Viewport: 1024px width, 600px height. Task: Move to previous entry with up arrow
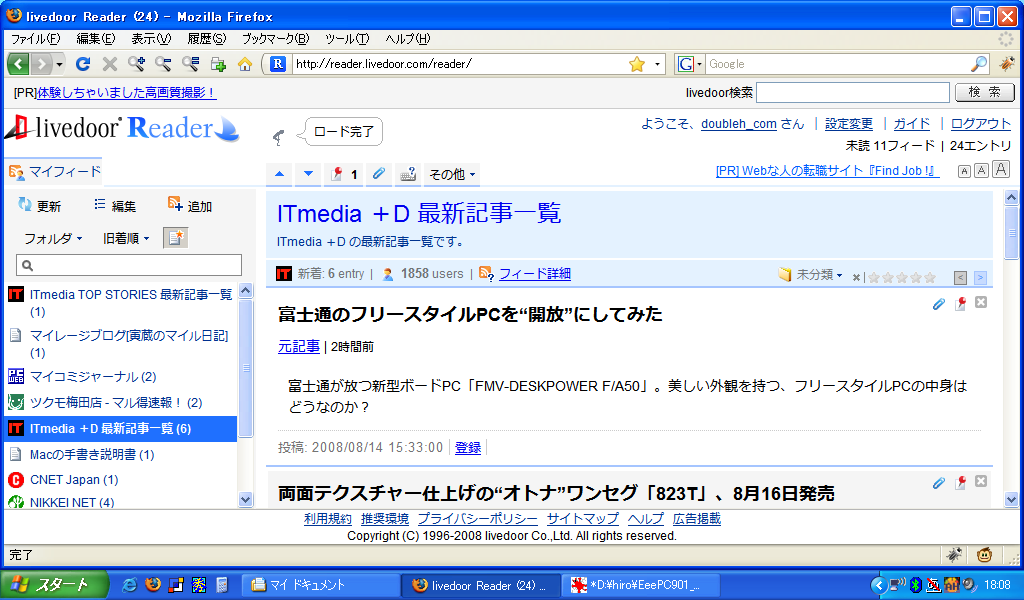[280, 174]
